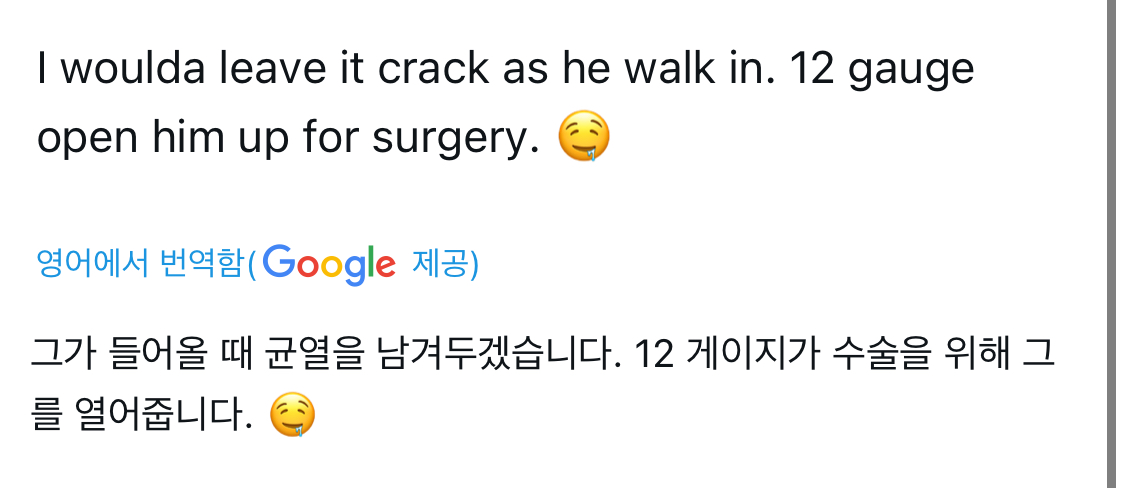The image size is (1125, 488).
Task: Click "12 gauge" in the English post
Action: pyautogui.click(x=882, y=70)
